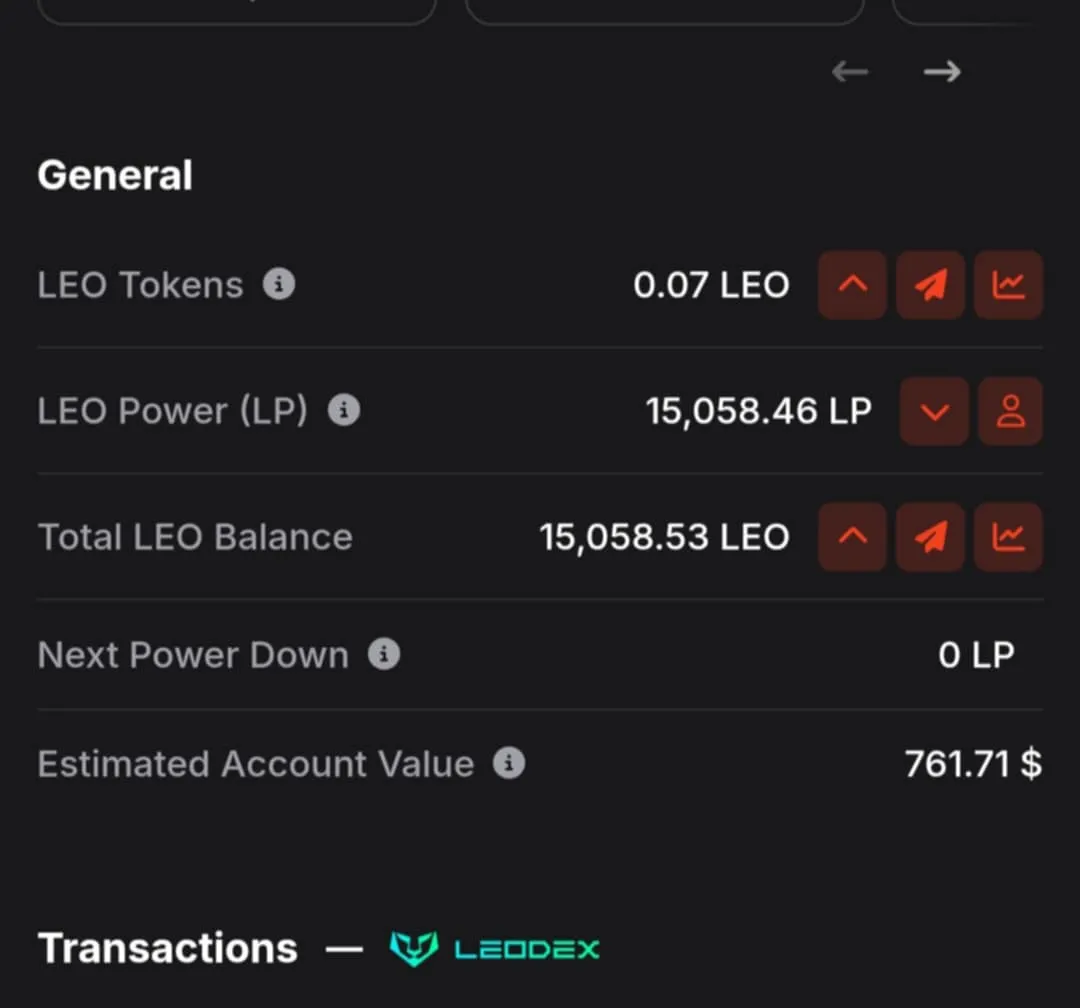Show info for LEO Tokens
The image size is (1080, 1008).
click(279, 284)
